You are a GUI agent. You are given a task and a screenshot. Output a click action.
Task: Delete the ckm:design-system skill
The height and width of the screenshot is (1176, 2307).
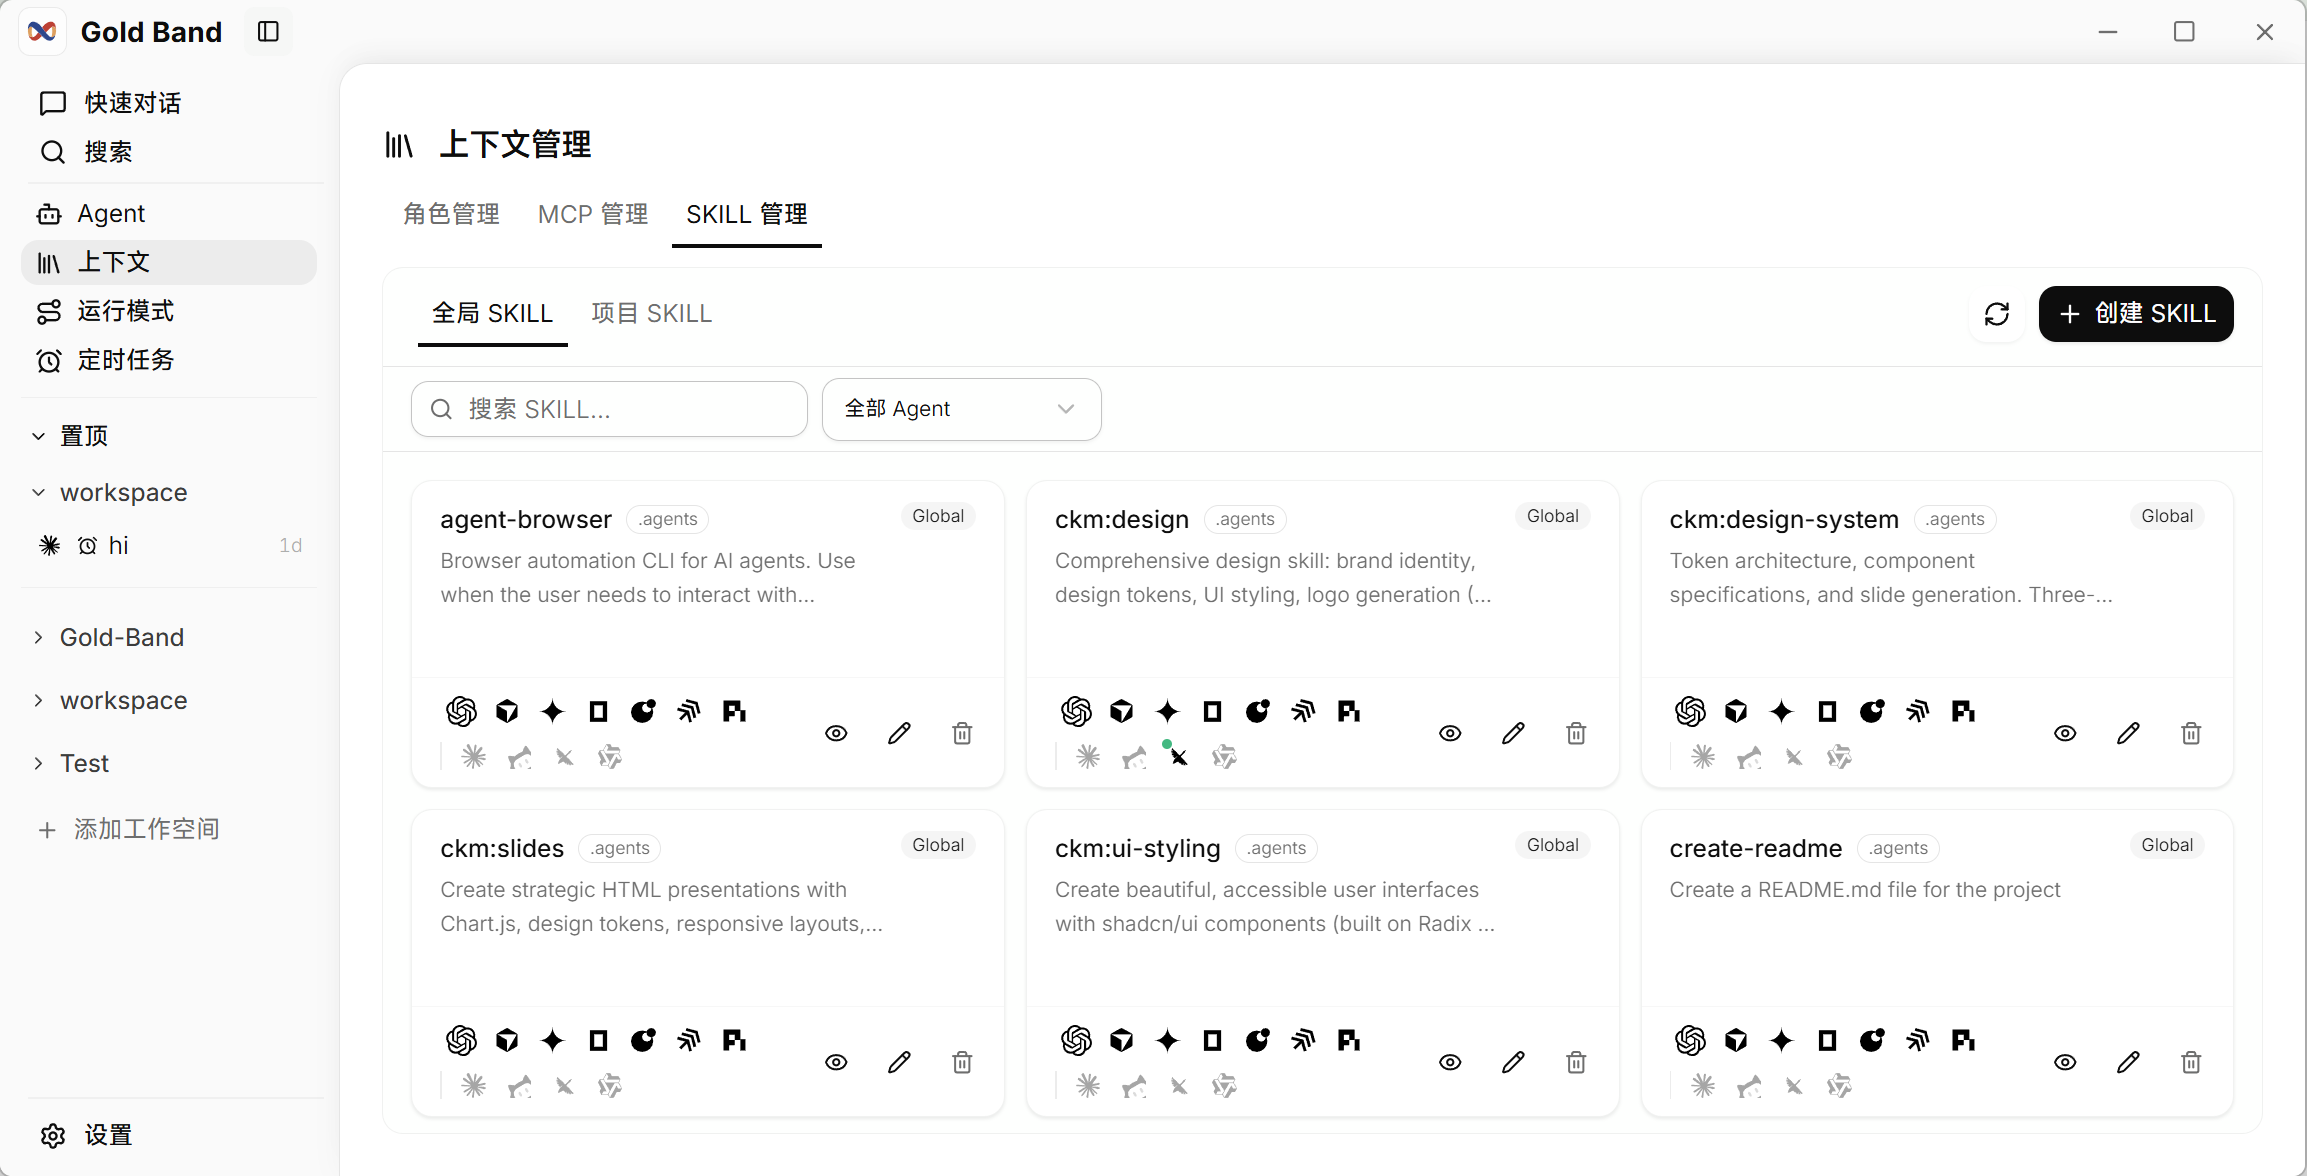point(2191,733)
